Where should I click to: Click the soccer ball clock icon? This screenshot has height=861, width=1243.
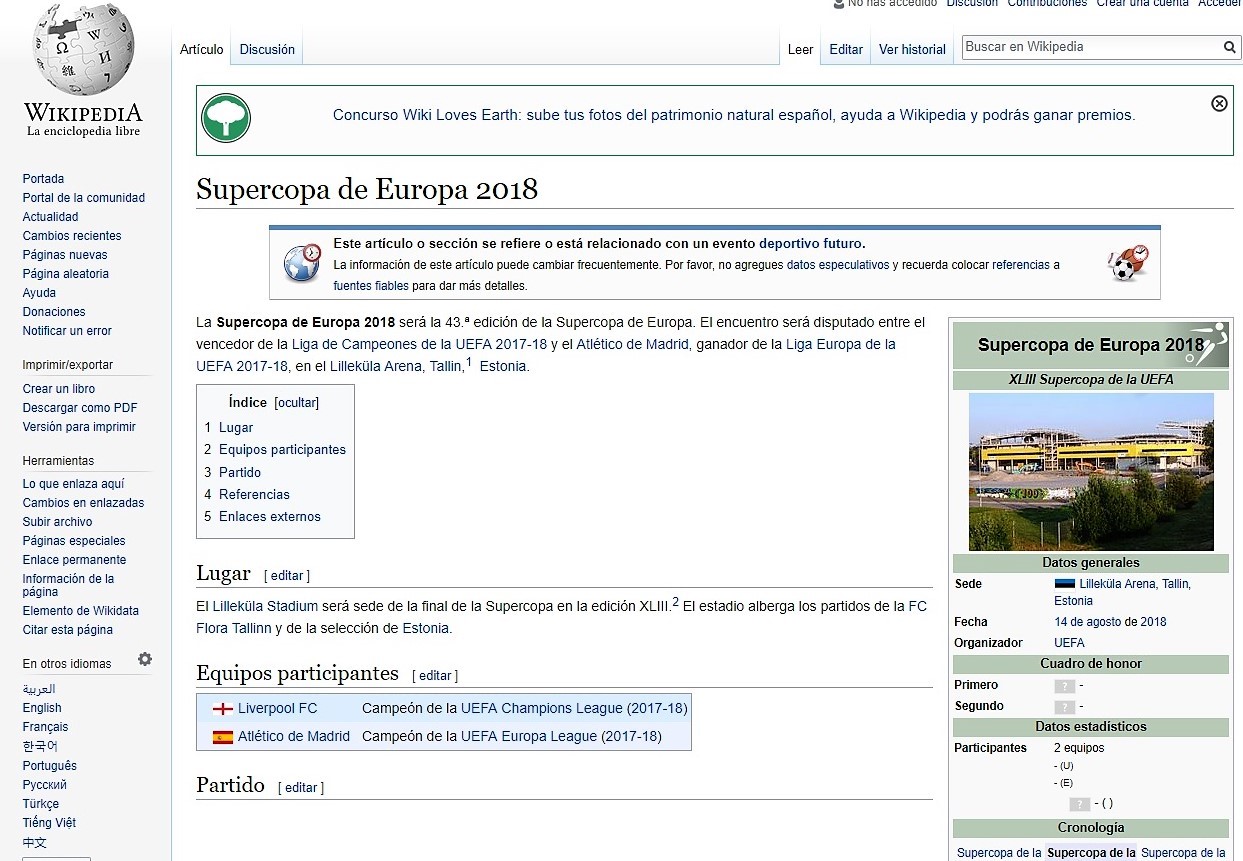[x=1128, y=262]
